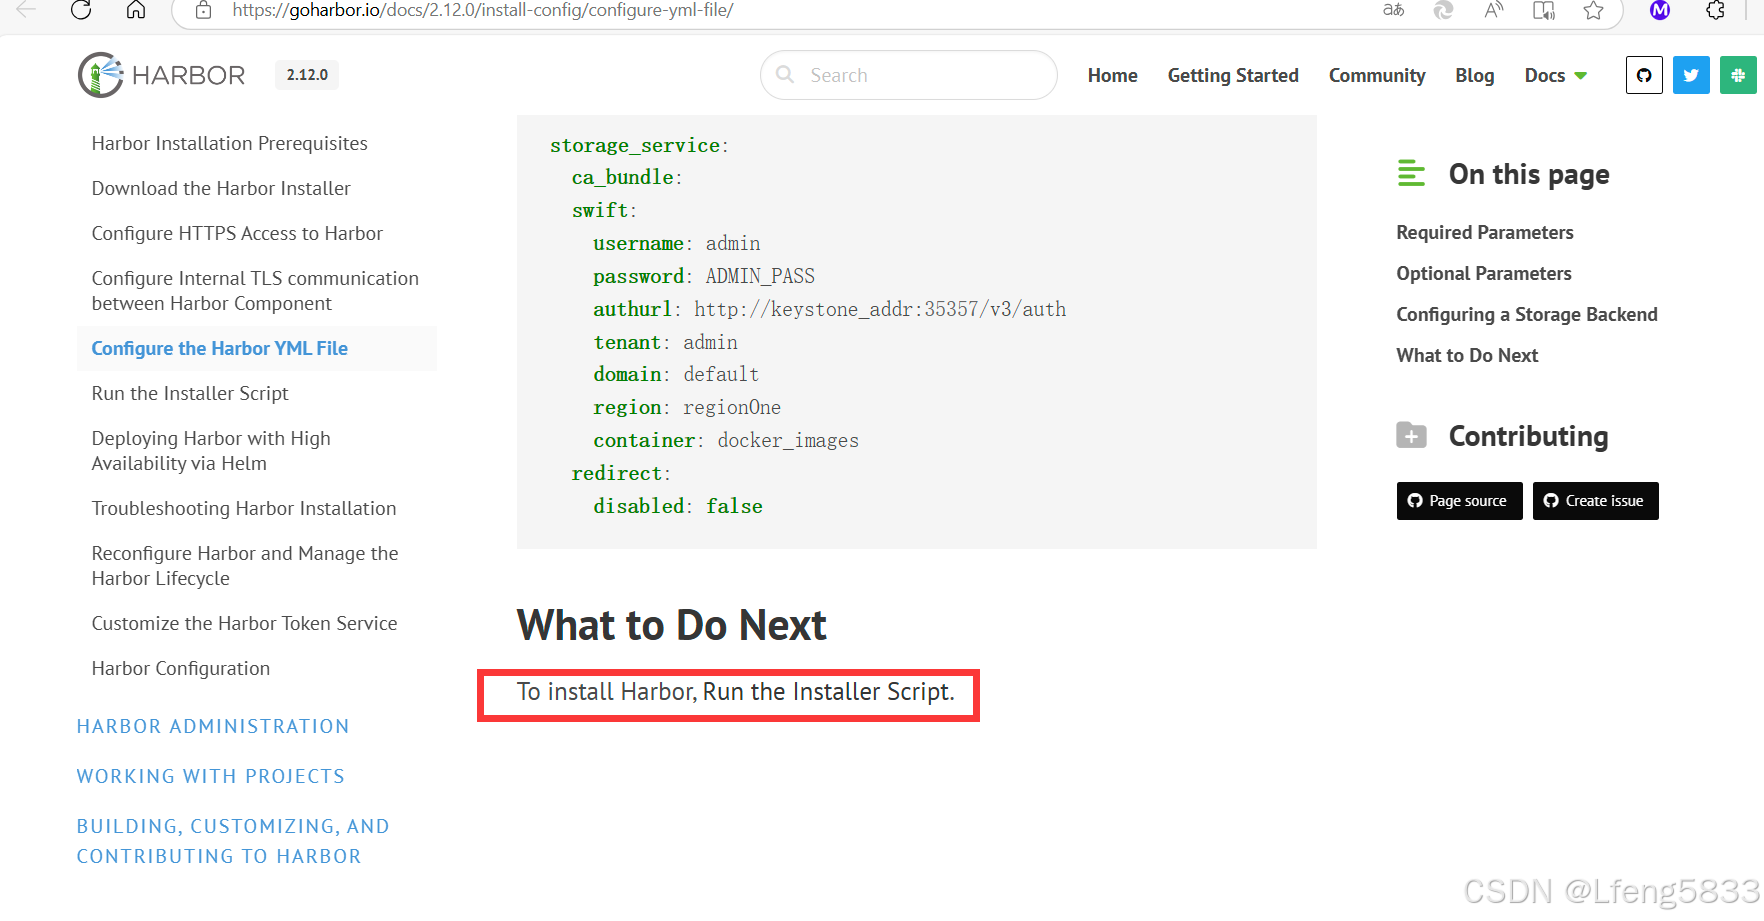Image resolution: width=1764 pixels, height=921 pixels.
Task: Click the On this page list icon
Action: tap(1411, 173)
